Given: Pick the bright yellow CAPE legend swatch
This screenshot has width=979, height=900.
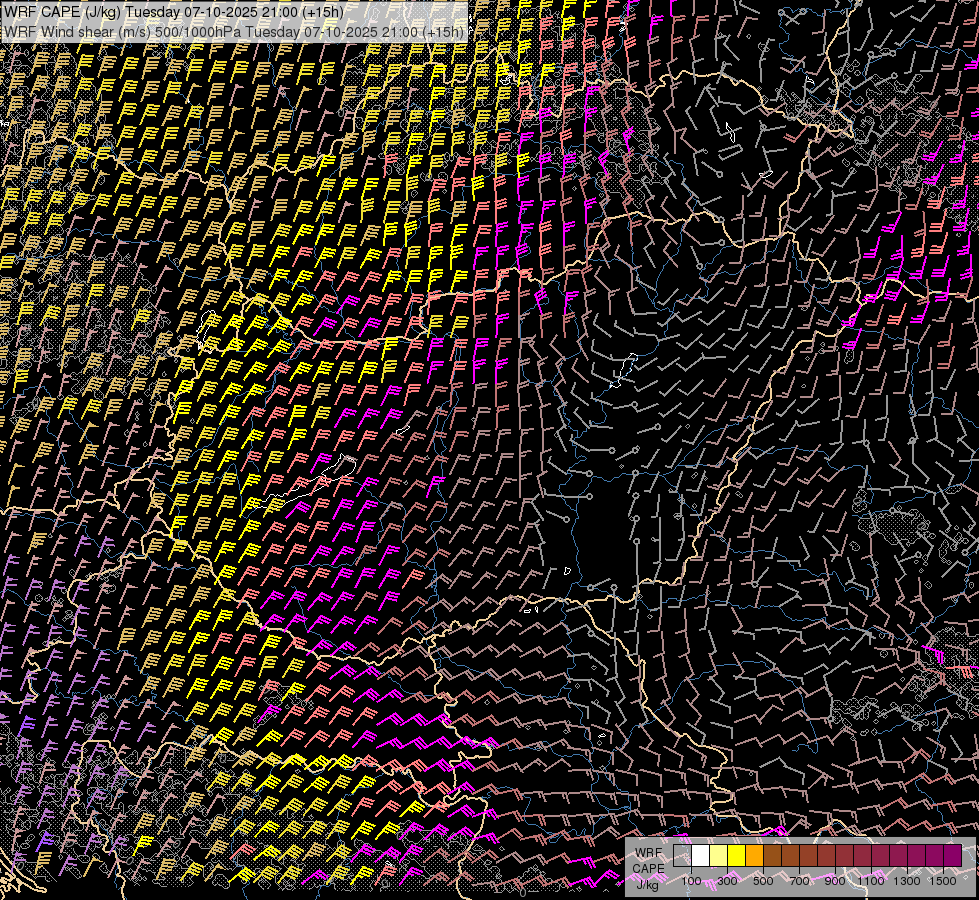Looking at the screenshot, I should click(737, 856).
